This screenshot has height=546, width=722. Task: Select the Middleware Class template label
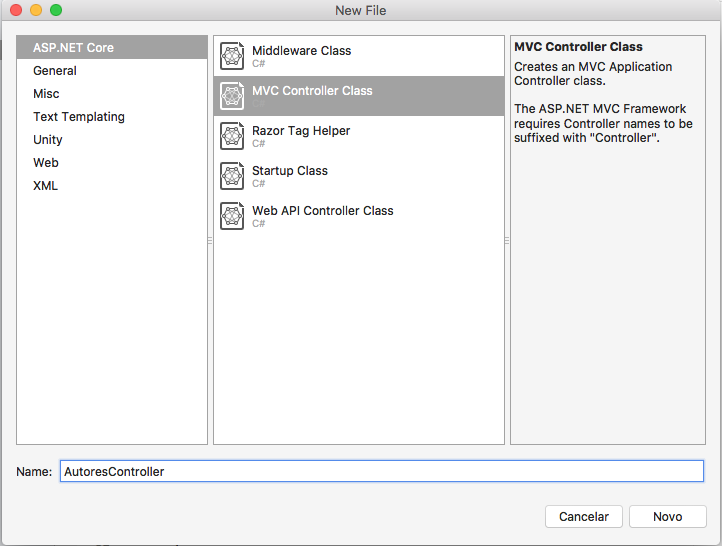[301, 51]
